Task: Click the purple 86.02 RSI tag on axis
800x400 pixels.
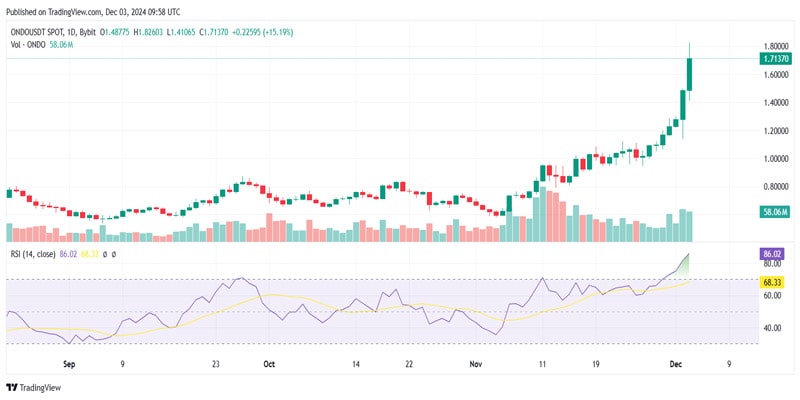Action: 774,252
